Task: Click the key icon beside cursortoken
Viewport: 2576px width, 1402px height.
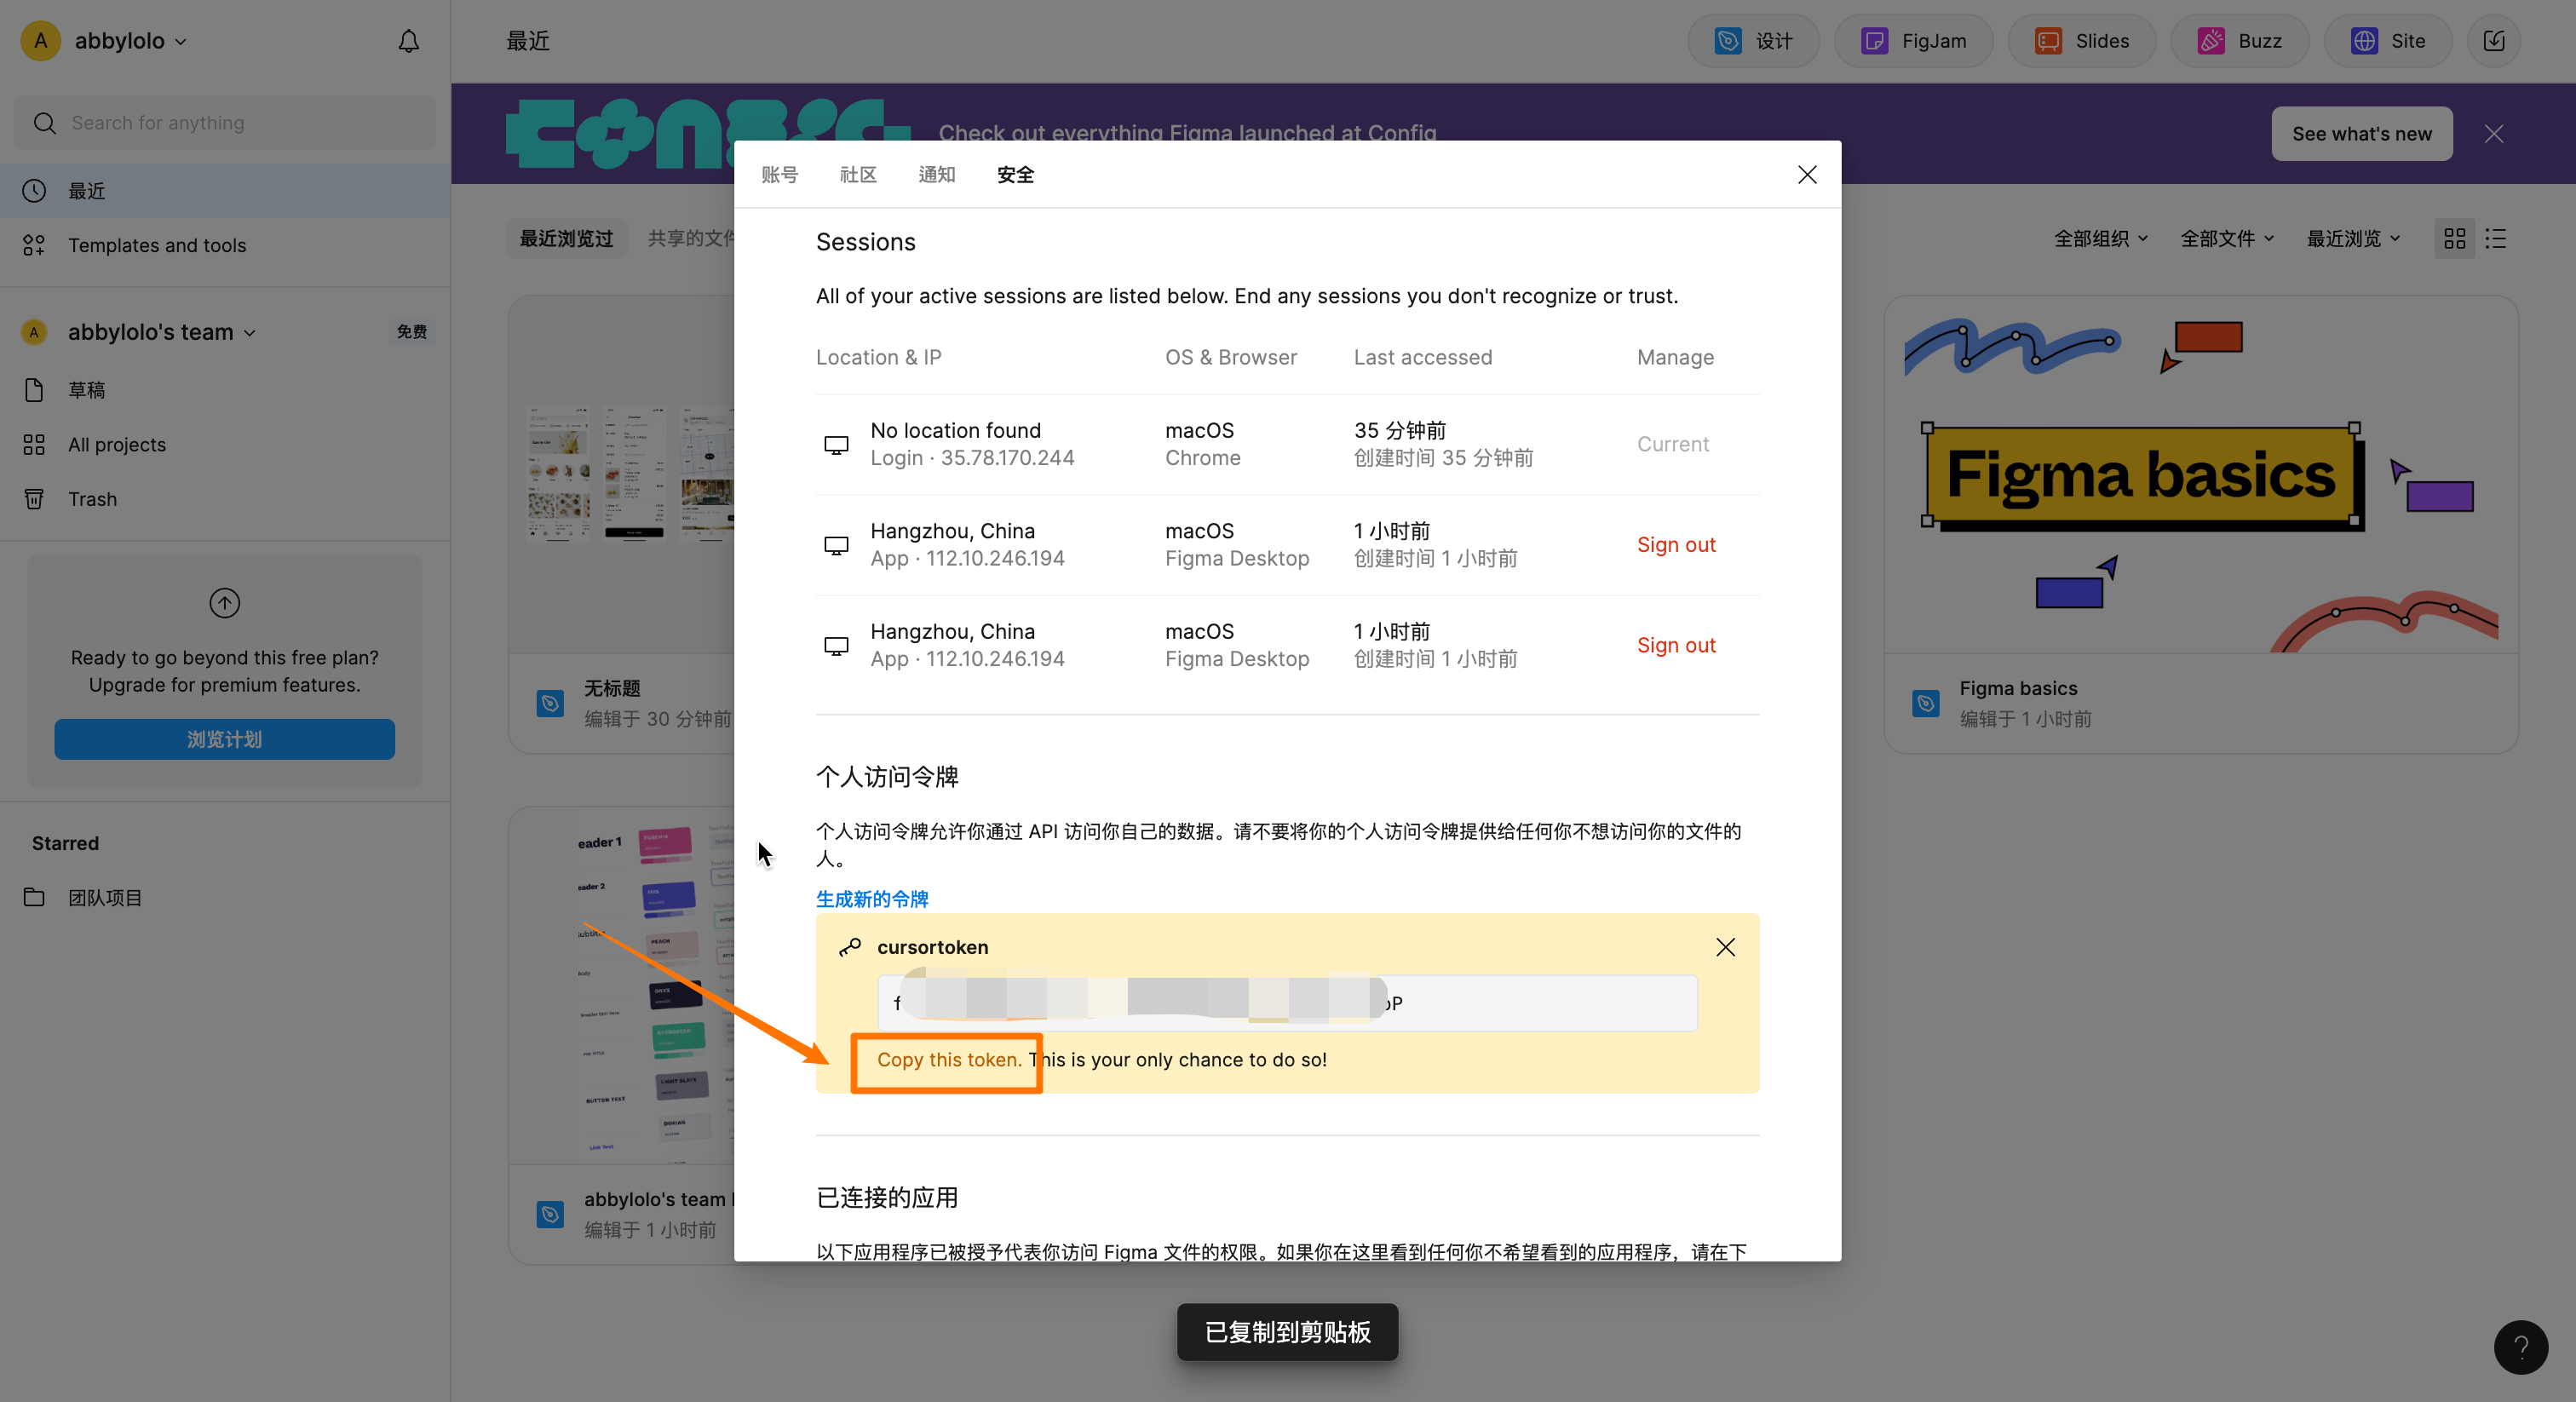Action: 850,947
